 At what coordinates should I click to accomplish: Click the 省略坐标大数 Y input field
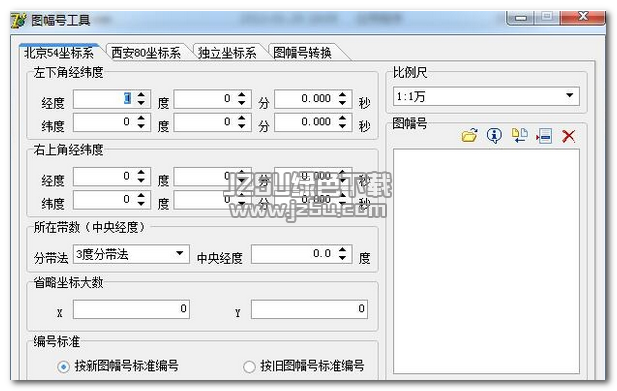[309, 309]
